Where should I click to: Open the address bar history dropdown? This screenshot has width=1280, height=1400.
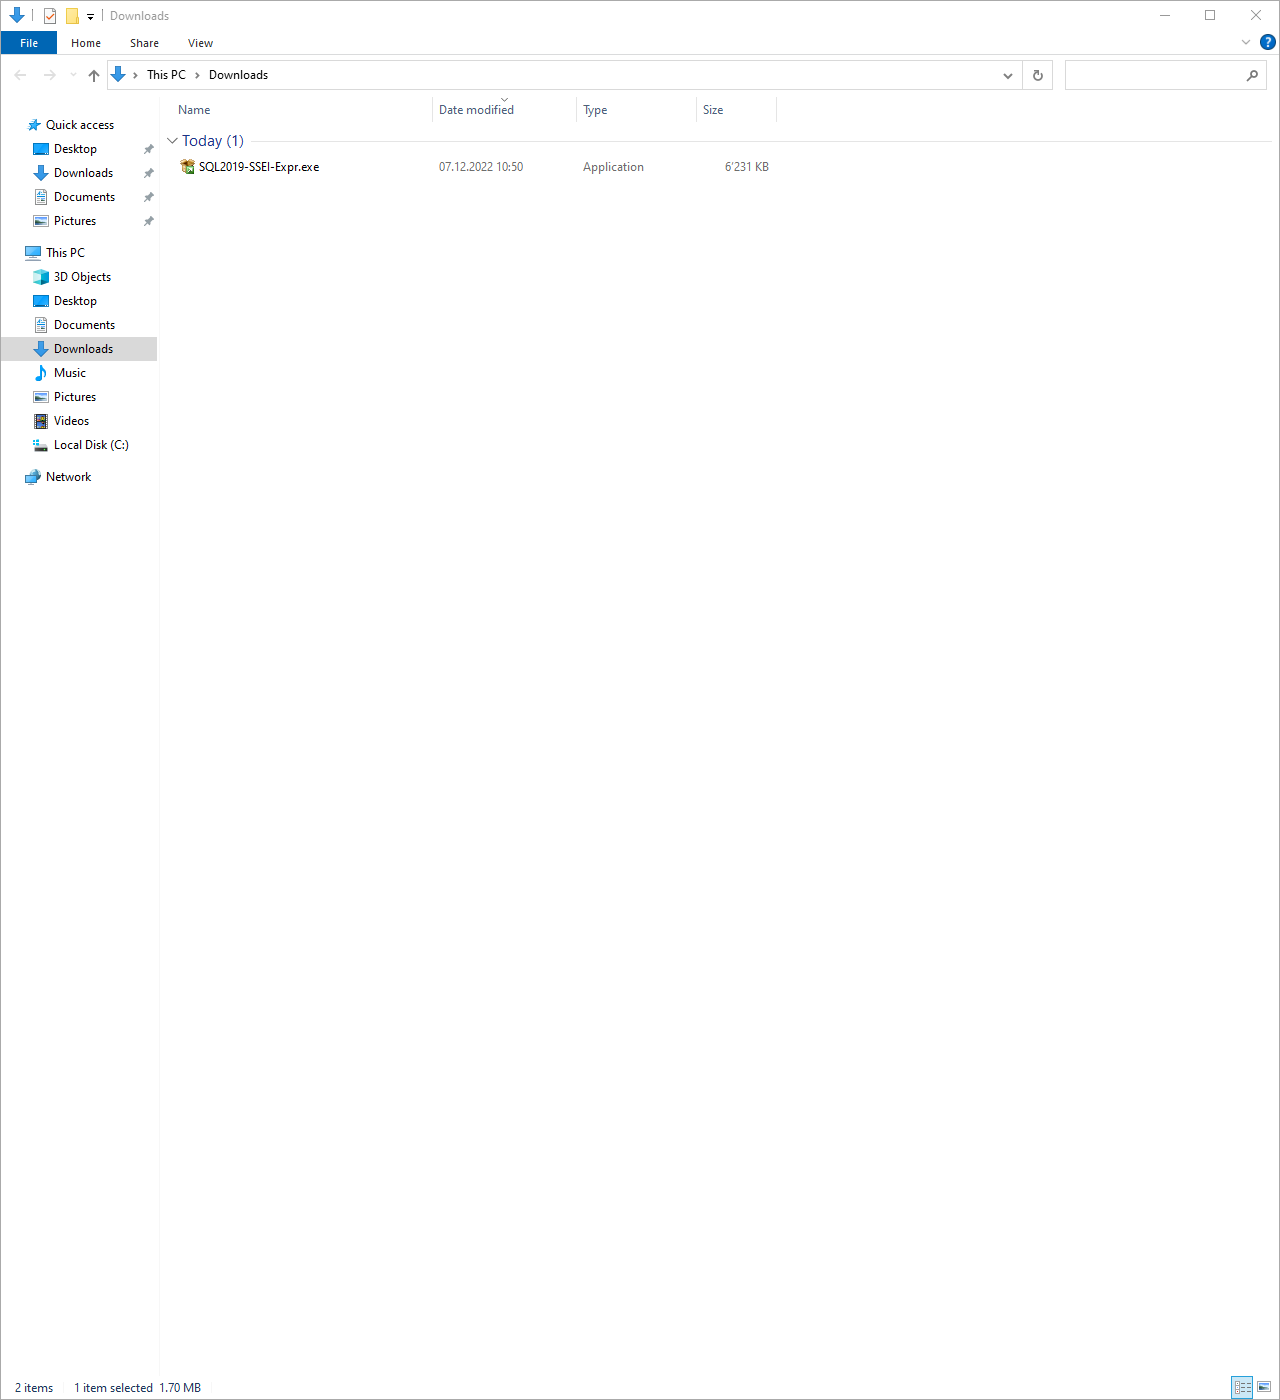pyautogui.click(x=1007, y=75)
